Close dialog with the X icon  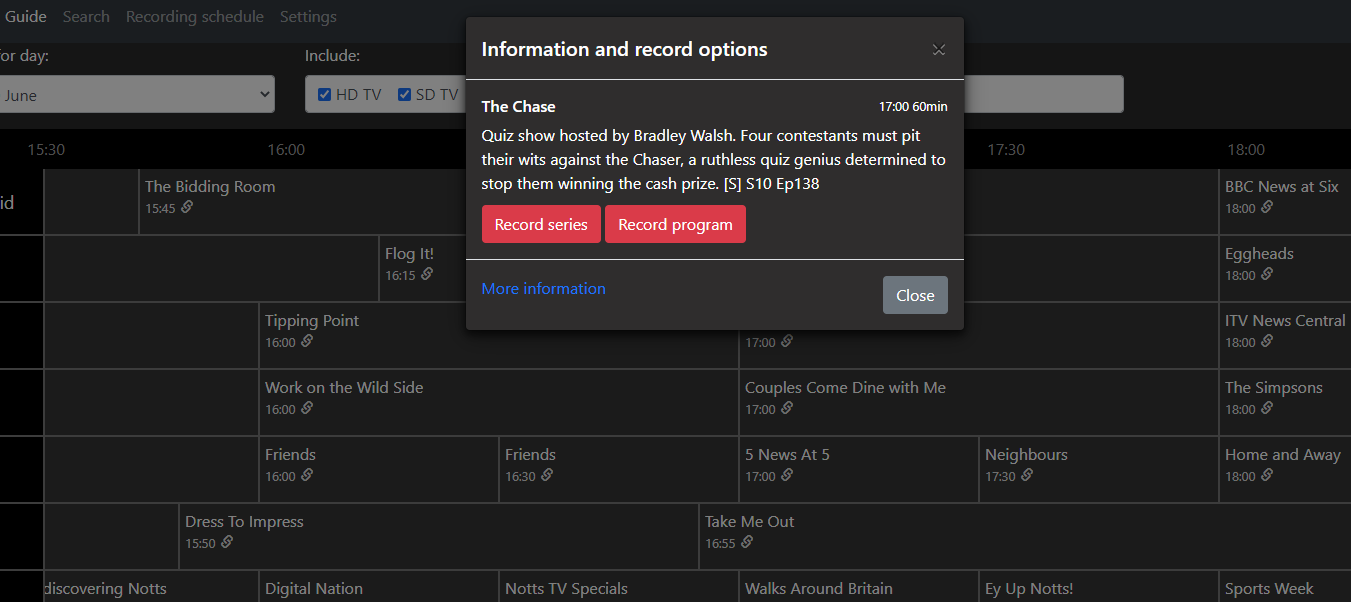click(938, 50)
